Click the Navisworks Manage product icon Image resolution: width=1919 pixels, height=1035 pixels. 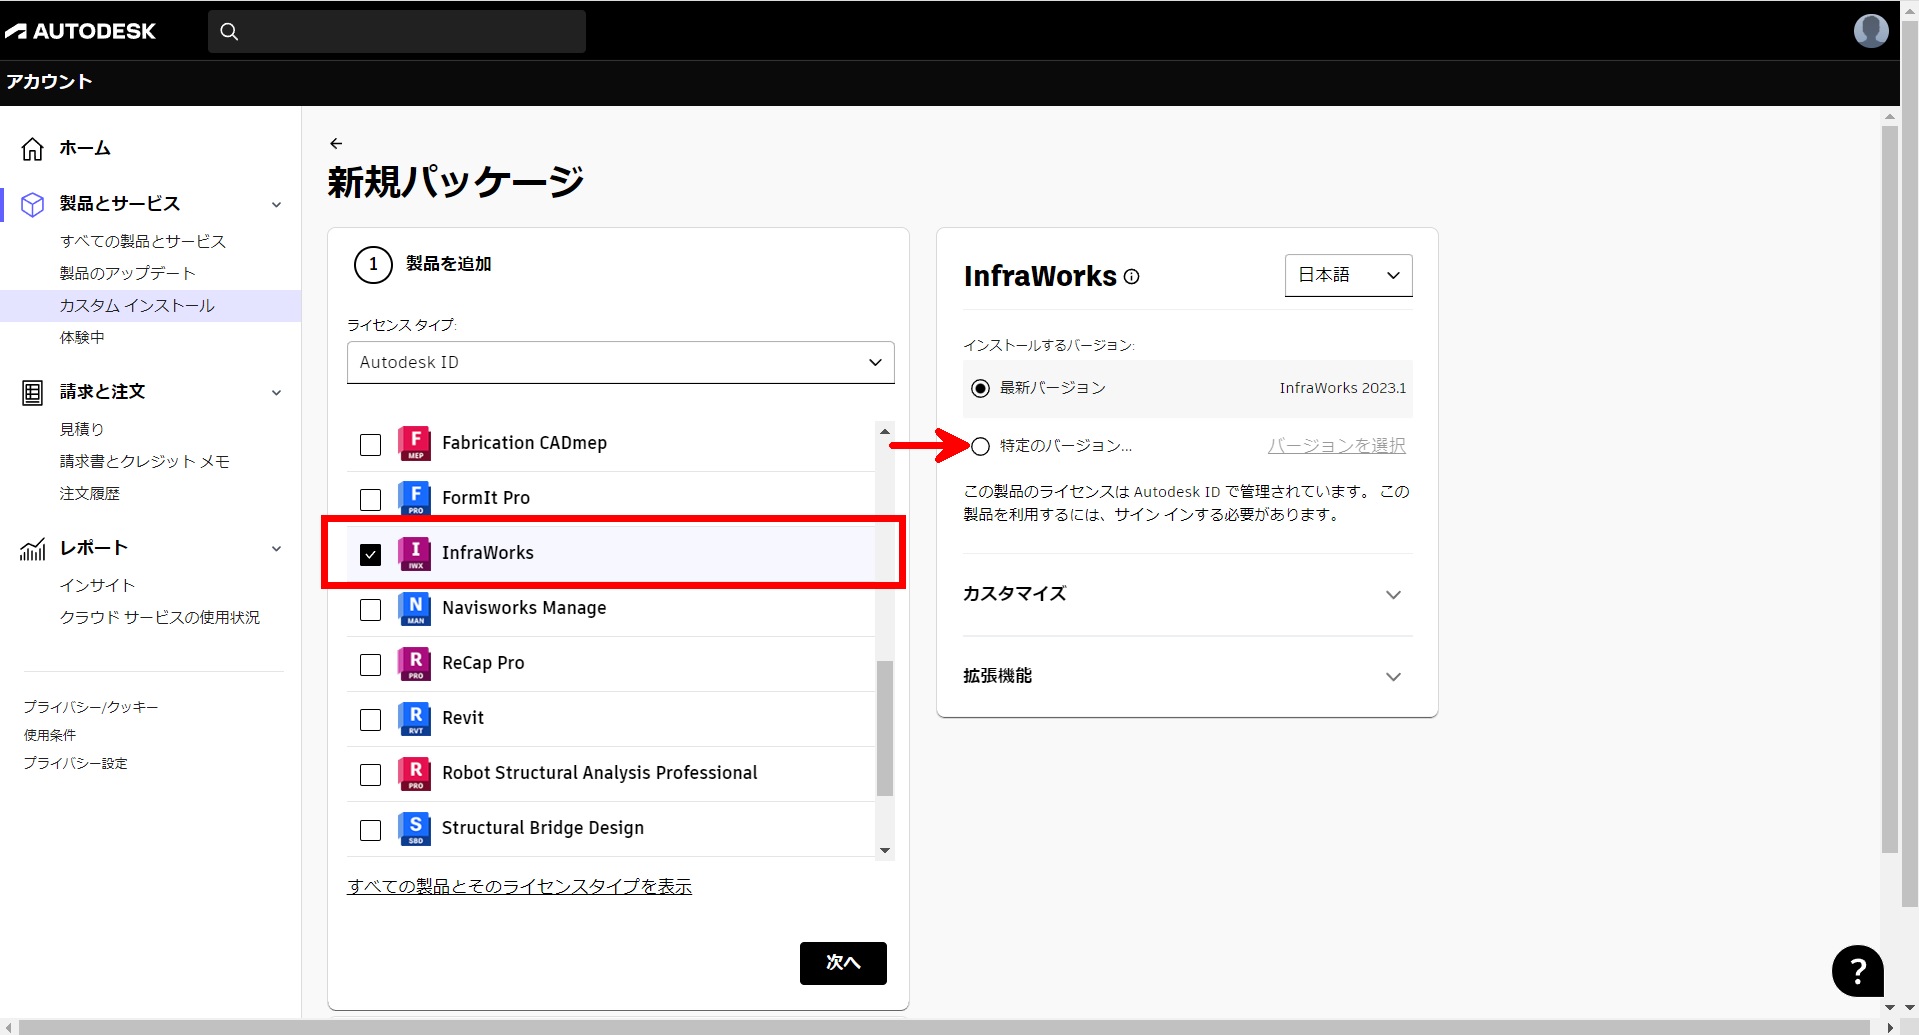(415, 608)
